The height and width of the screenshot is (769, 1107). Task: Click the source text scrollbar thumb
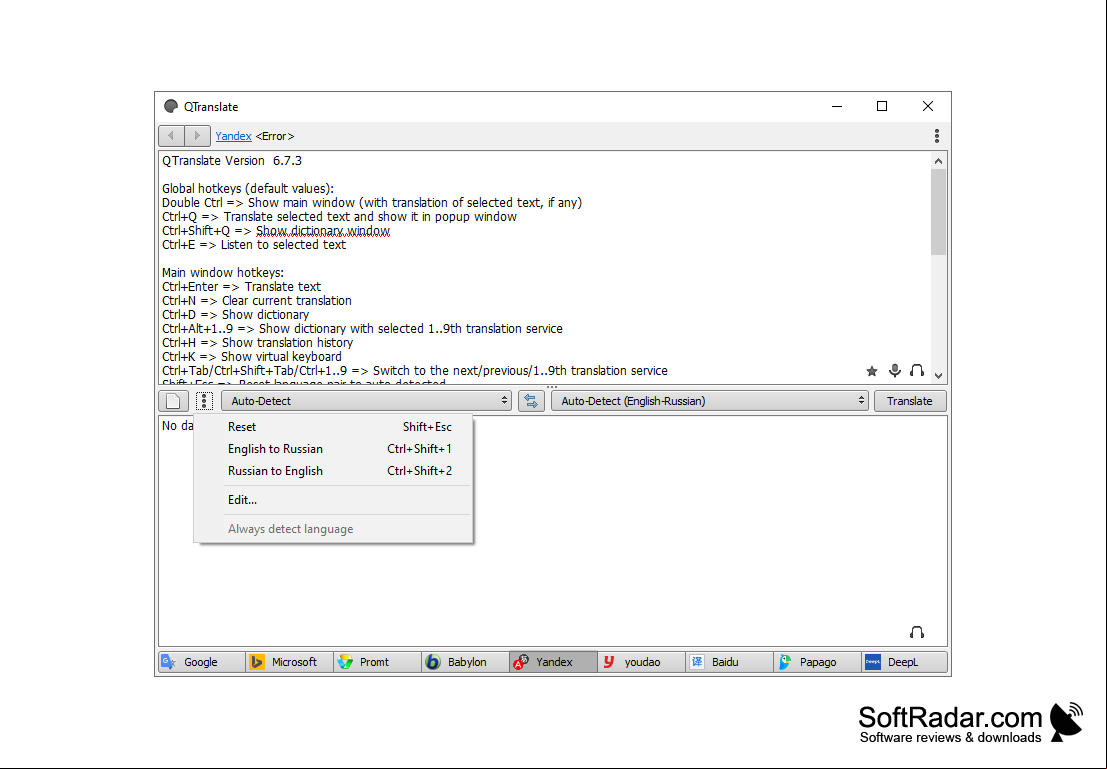click(x=938, y=212)
